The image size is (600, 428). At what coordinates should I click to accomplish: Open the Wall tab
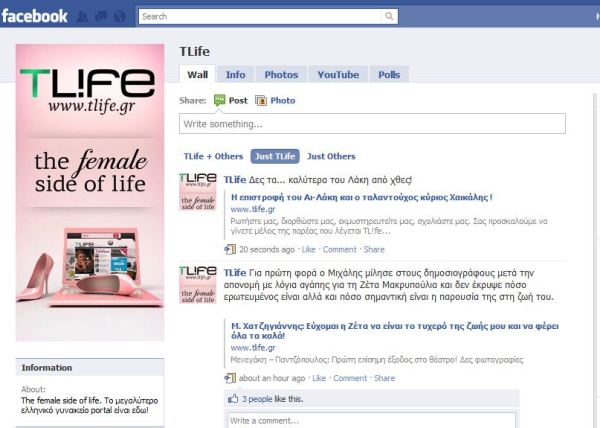(x=197, y=74)
